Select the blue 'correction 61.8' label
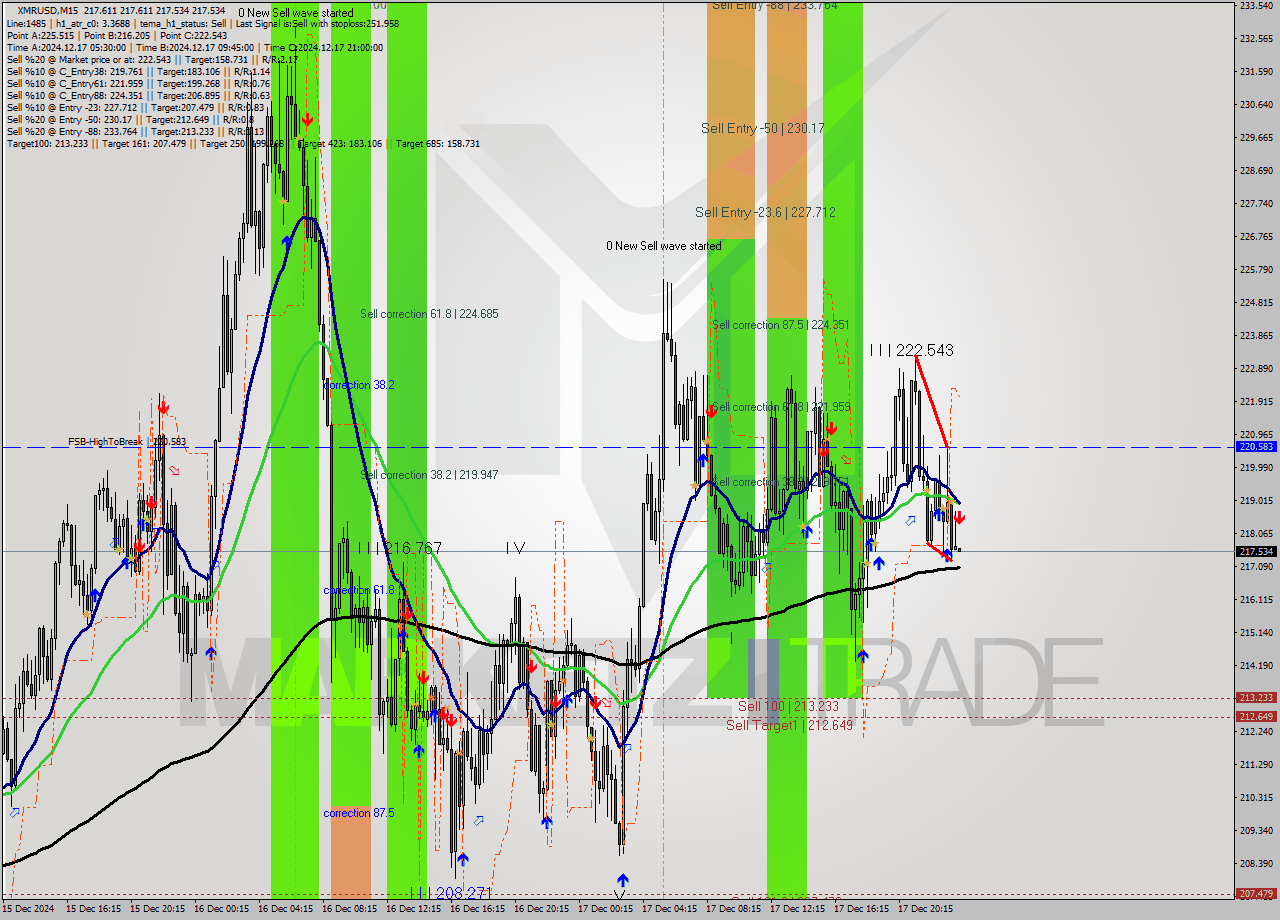Screen dimensions: 1280x920 358,590
